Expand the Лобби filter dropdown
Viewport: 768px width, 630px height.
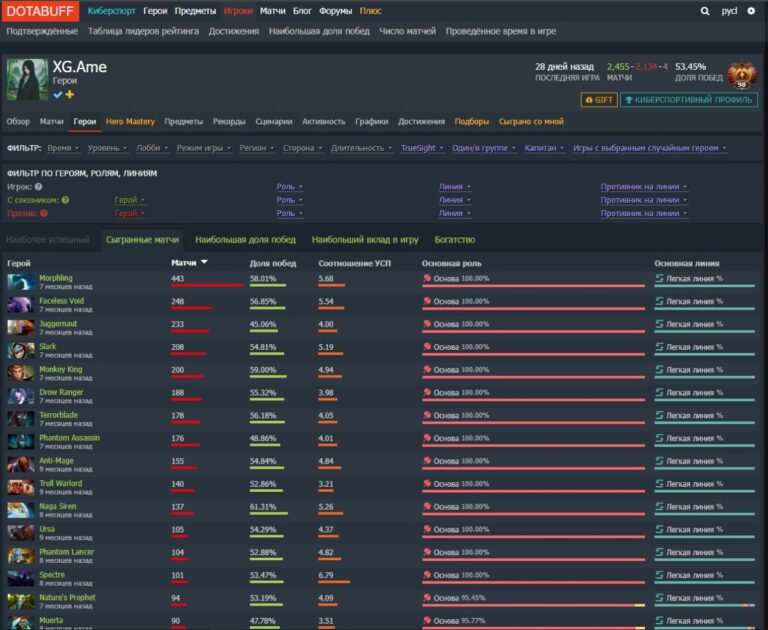click(152, 148)
